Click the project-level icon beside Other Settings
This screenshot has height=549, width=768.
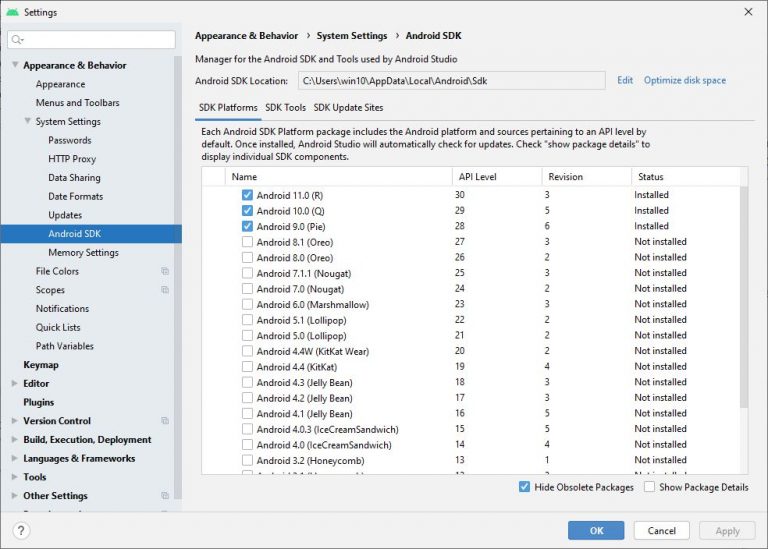coord(165,496)
